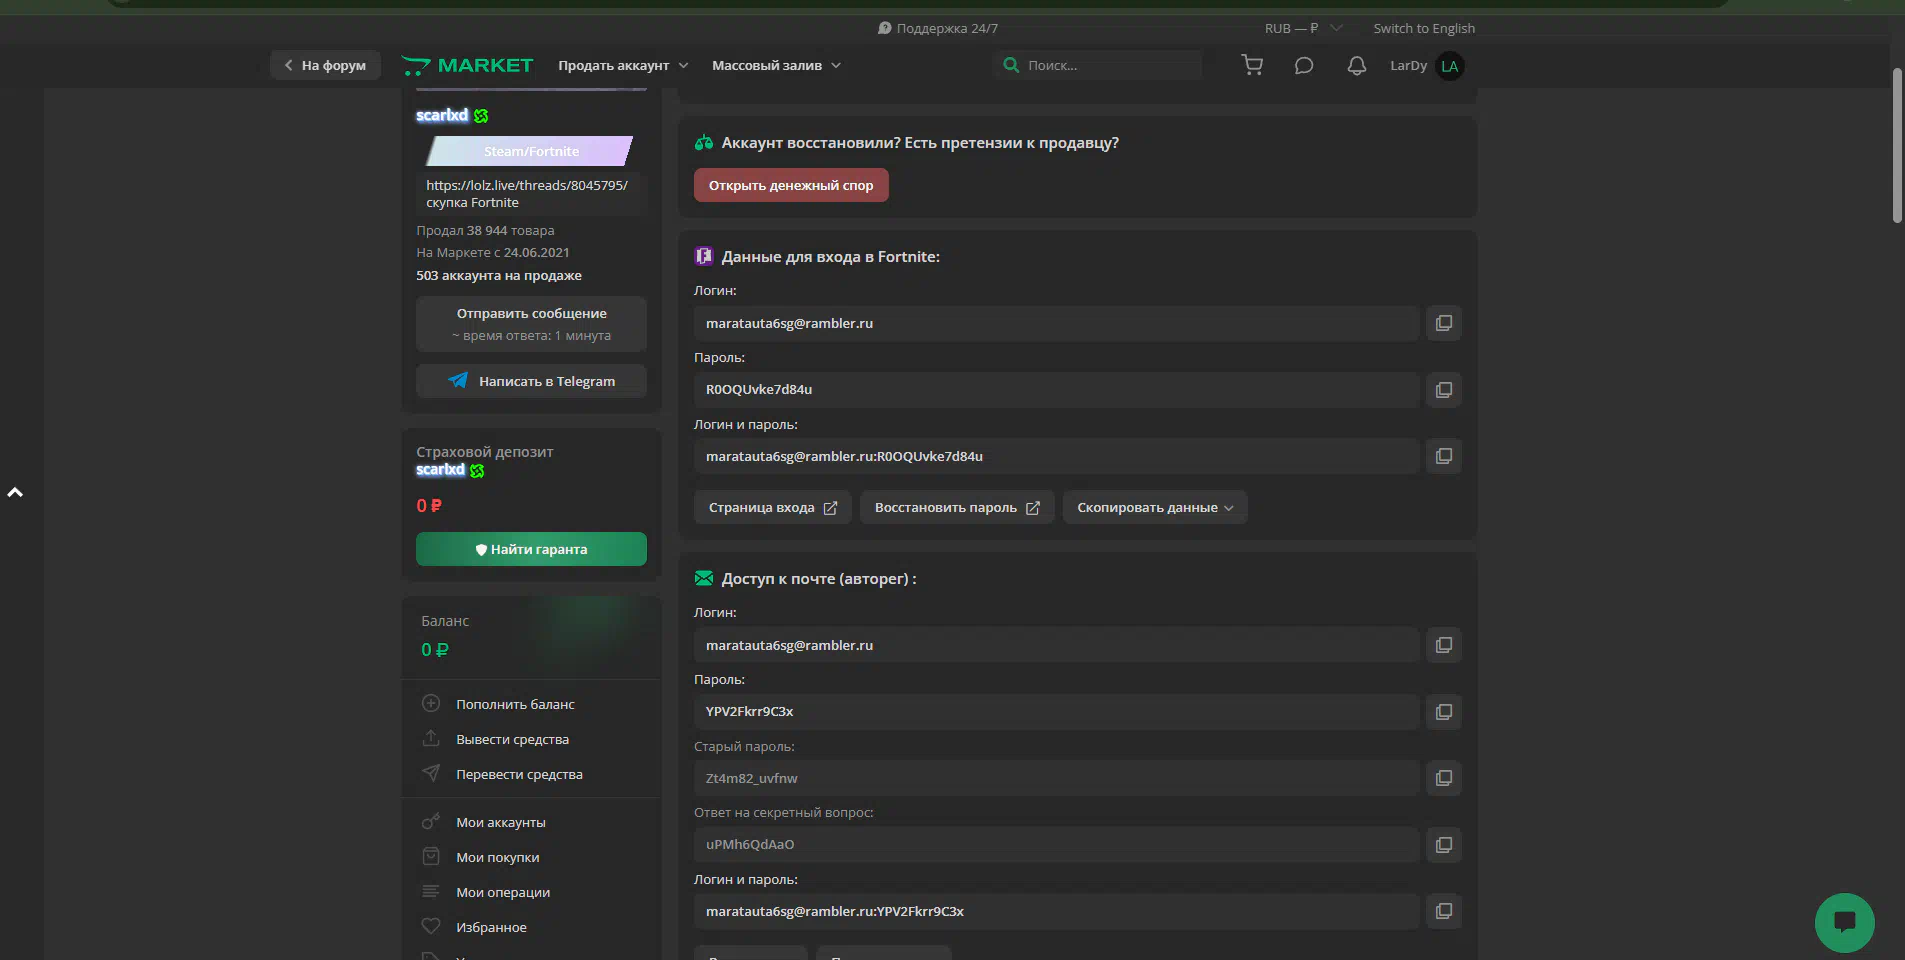
Task: Expand the Скопировать данные dropdown
Action: (x=1155, y=507)
